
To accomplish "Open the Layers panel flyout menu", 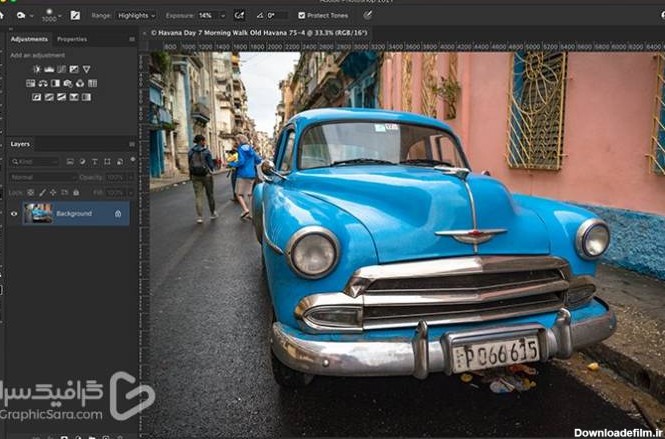I will (x=132, y=144).
